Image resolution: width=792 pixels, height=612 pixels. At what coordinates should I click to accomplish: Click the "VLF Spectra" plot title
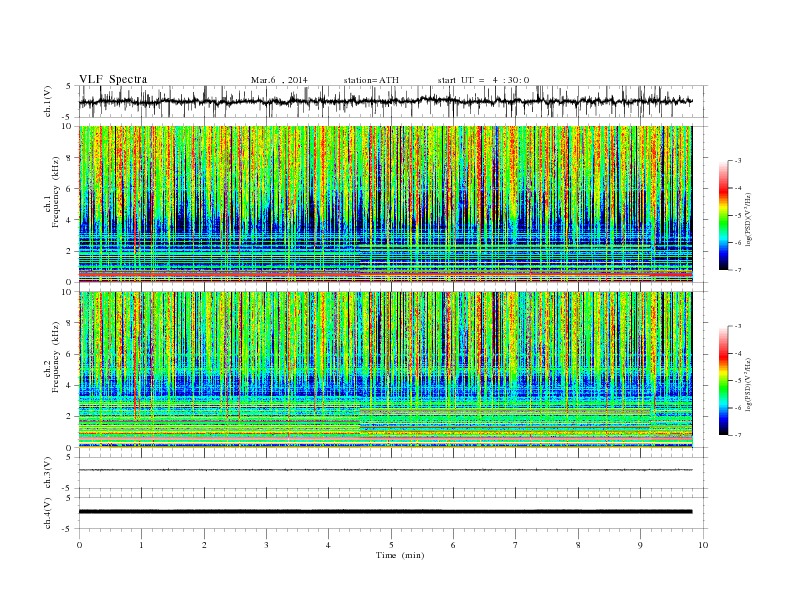tap(113, 79)
